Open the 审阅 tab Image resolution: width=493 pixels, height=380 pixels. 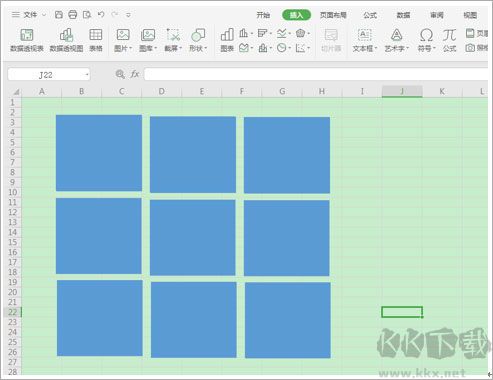coord(437,15)
